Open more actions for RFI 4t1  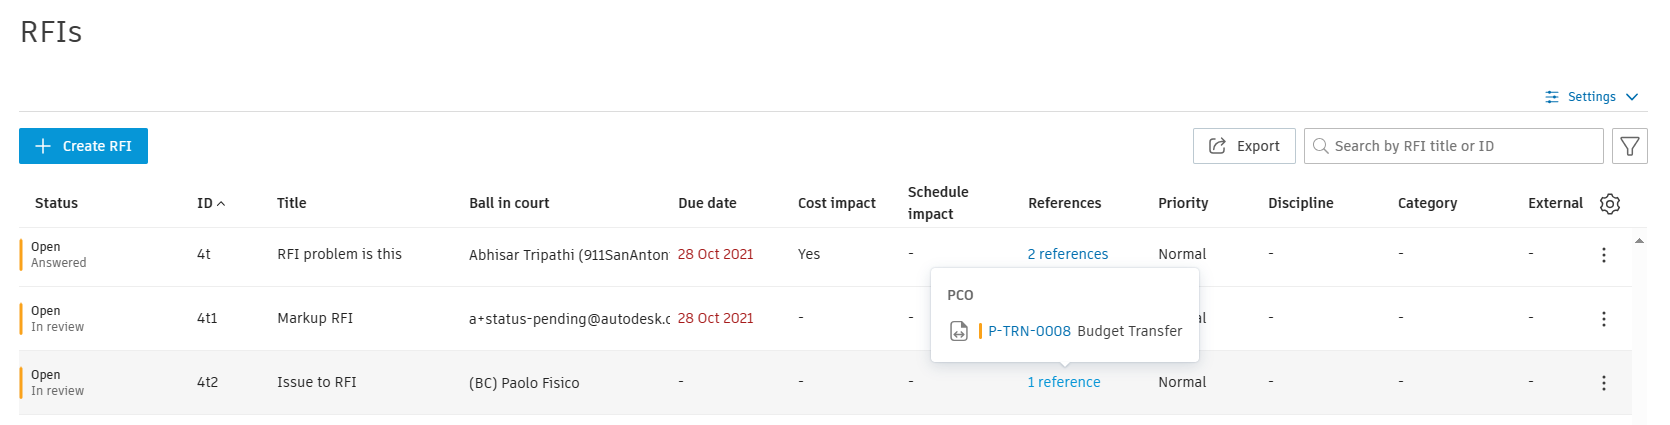[x=1603, y=319]
